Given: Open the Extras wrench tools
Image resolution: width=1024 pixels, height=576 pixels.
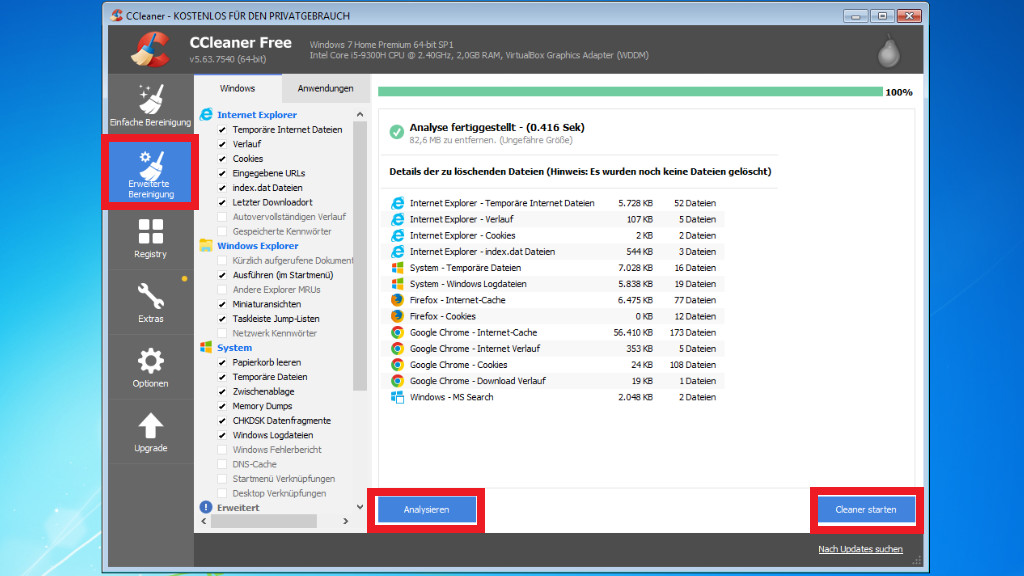Looking at the screenshot, I should 150,302.
